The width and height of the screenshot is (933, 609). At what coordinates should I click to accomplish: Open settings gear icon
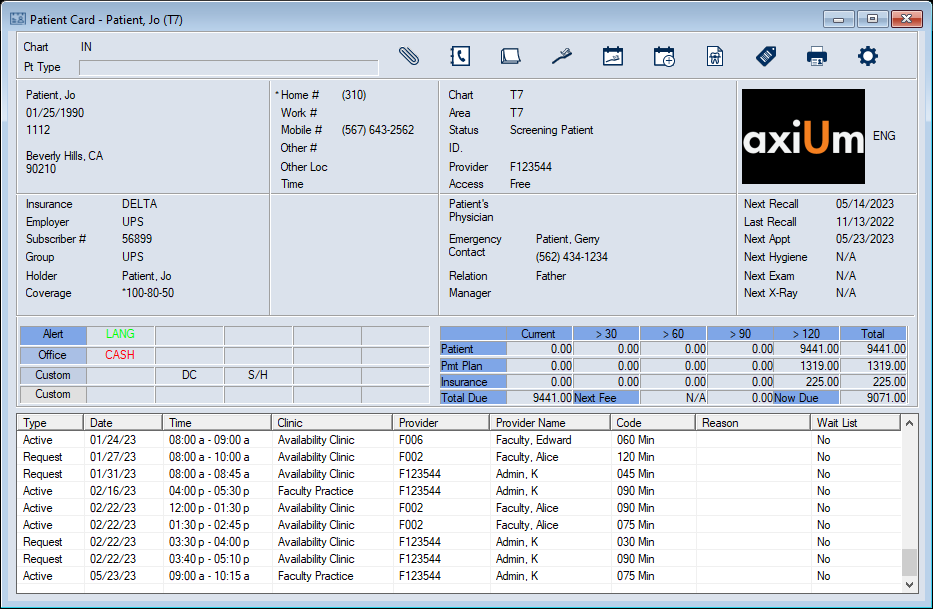pos(868,56)
